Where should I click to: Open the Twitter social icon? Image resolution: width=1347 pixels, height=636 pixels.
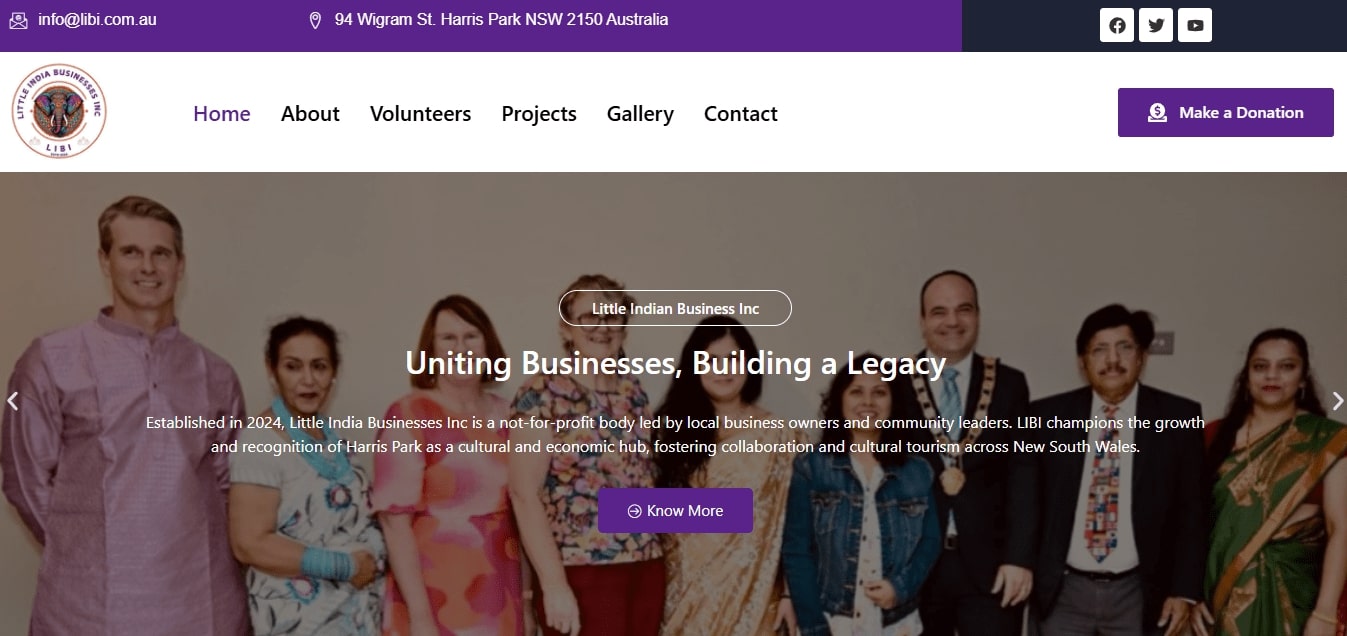pyautogui.click(x=1156, y=25)
